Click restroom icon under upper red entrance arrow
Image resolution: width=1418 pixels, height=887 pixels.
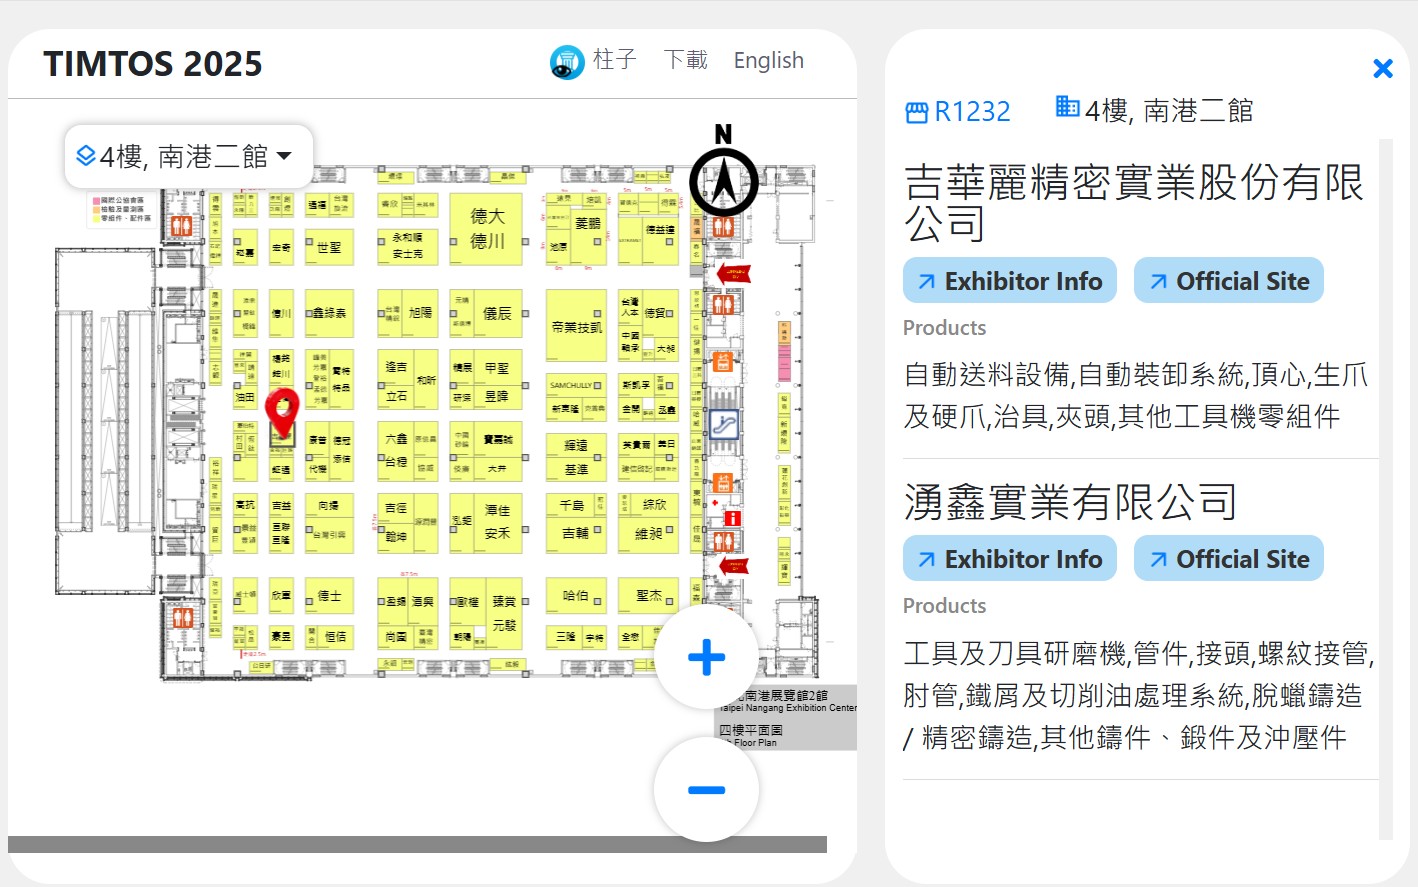click(x=723, y=303)
